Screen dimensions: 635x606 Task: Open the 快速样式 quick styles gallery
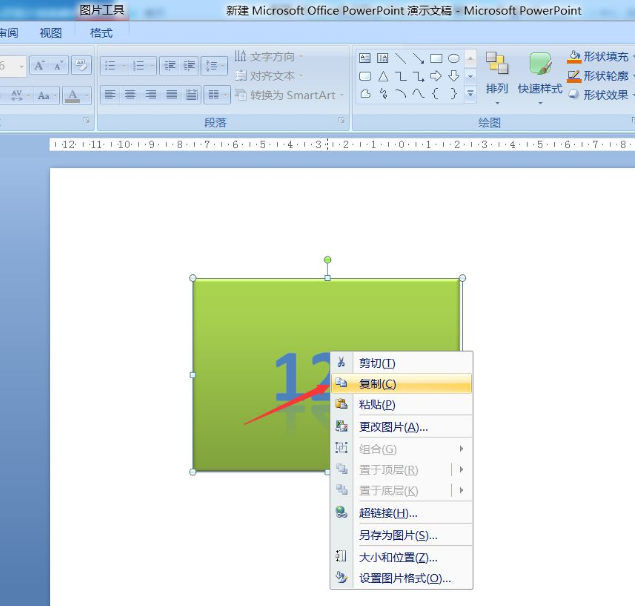(x=540, y=75)
